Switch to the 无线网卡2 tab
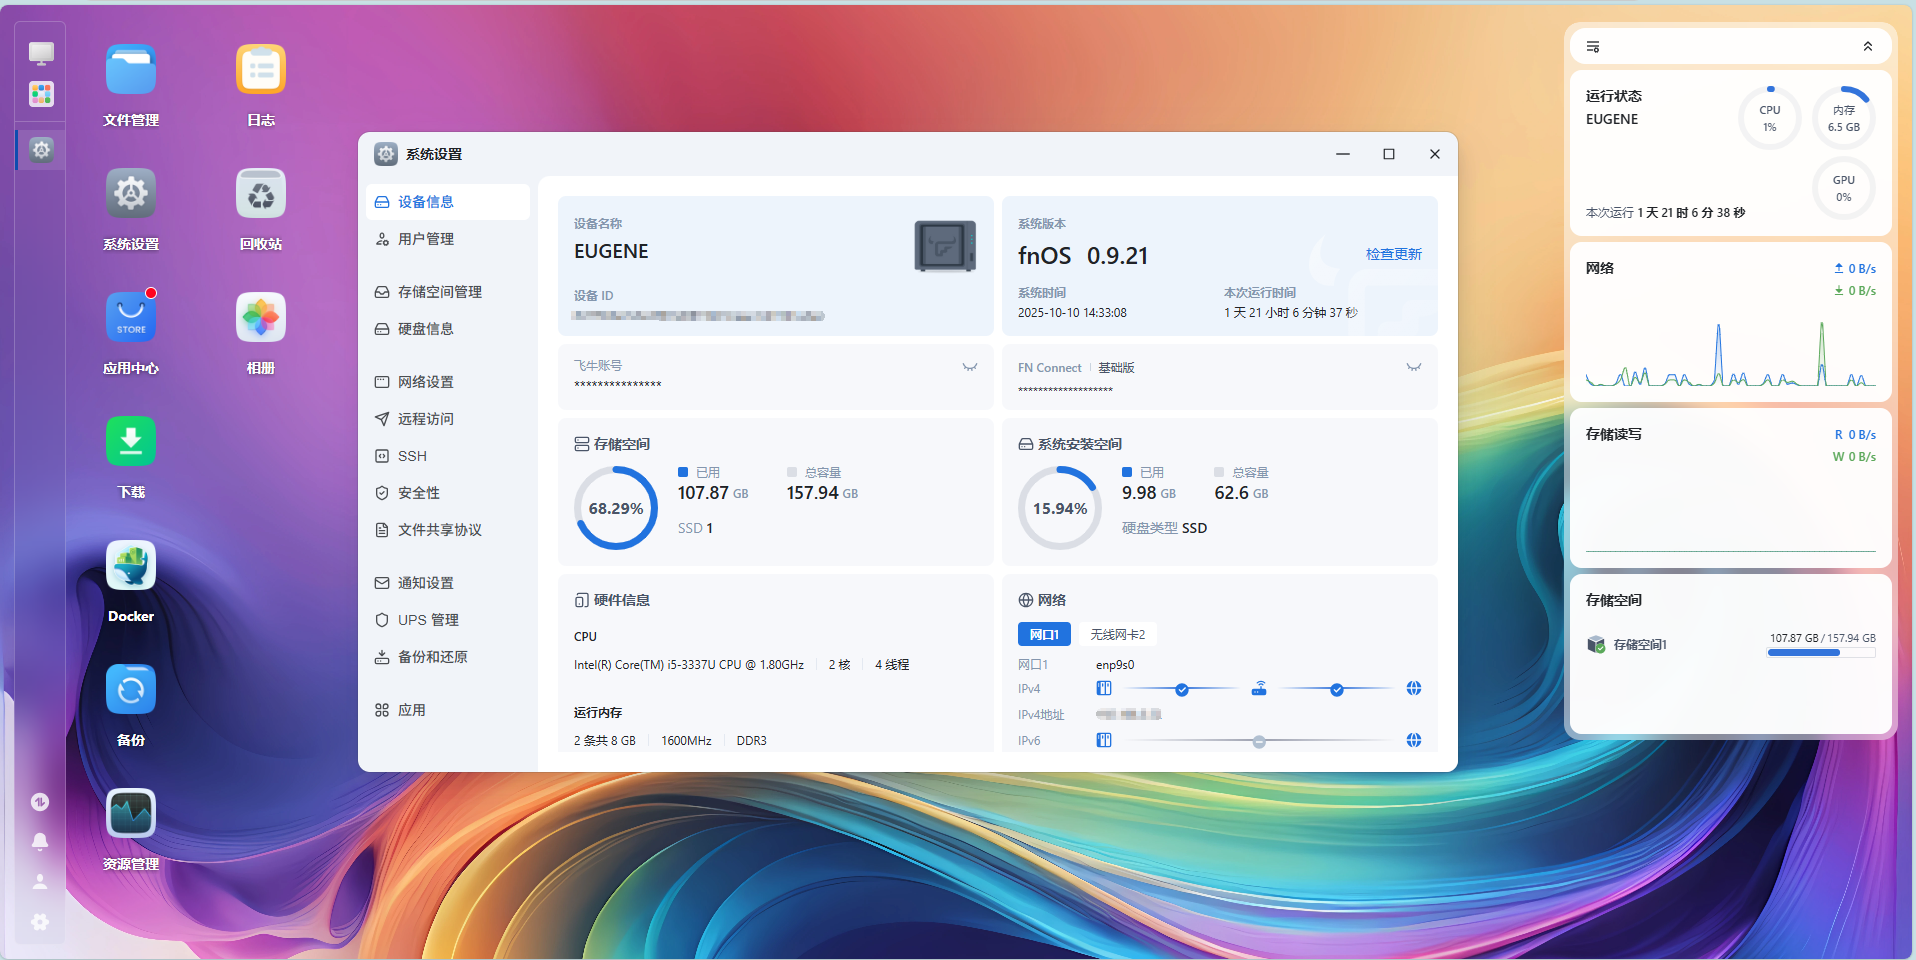The height and width of the screenshot is (960, 1916). [x=1117, y=635]
